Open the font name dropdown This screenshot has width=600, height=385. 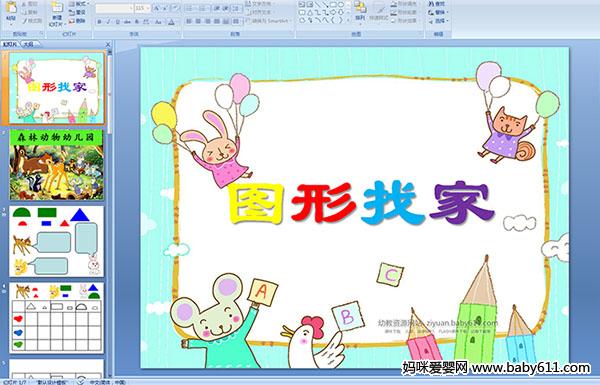coord(114,8)
